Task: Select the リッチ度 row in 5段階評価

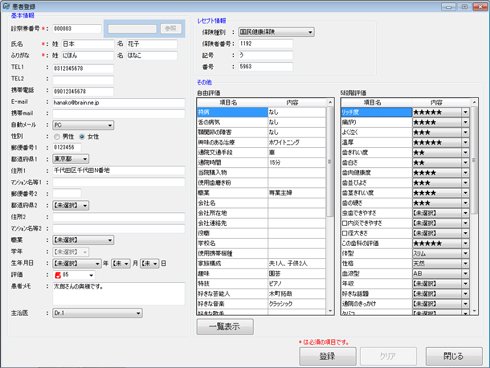Action: (405, 112)
